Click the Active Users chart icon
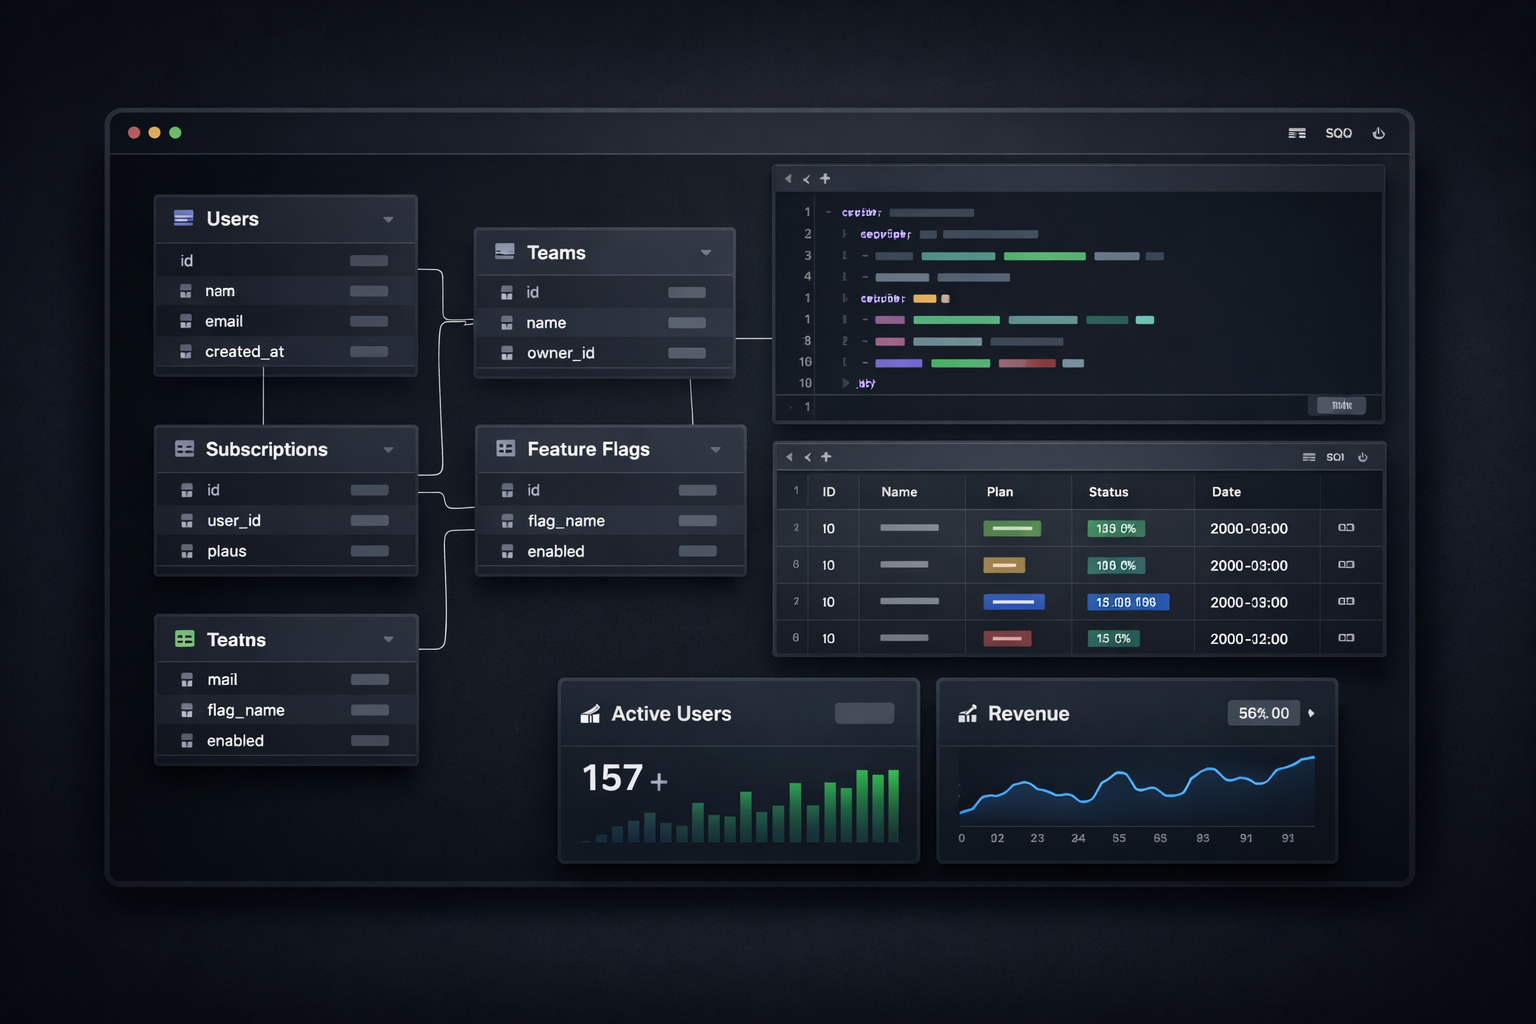The height and width of the screenshot is (1024, 1536). [x=591, y=713]
